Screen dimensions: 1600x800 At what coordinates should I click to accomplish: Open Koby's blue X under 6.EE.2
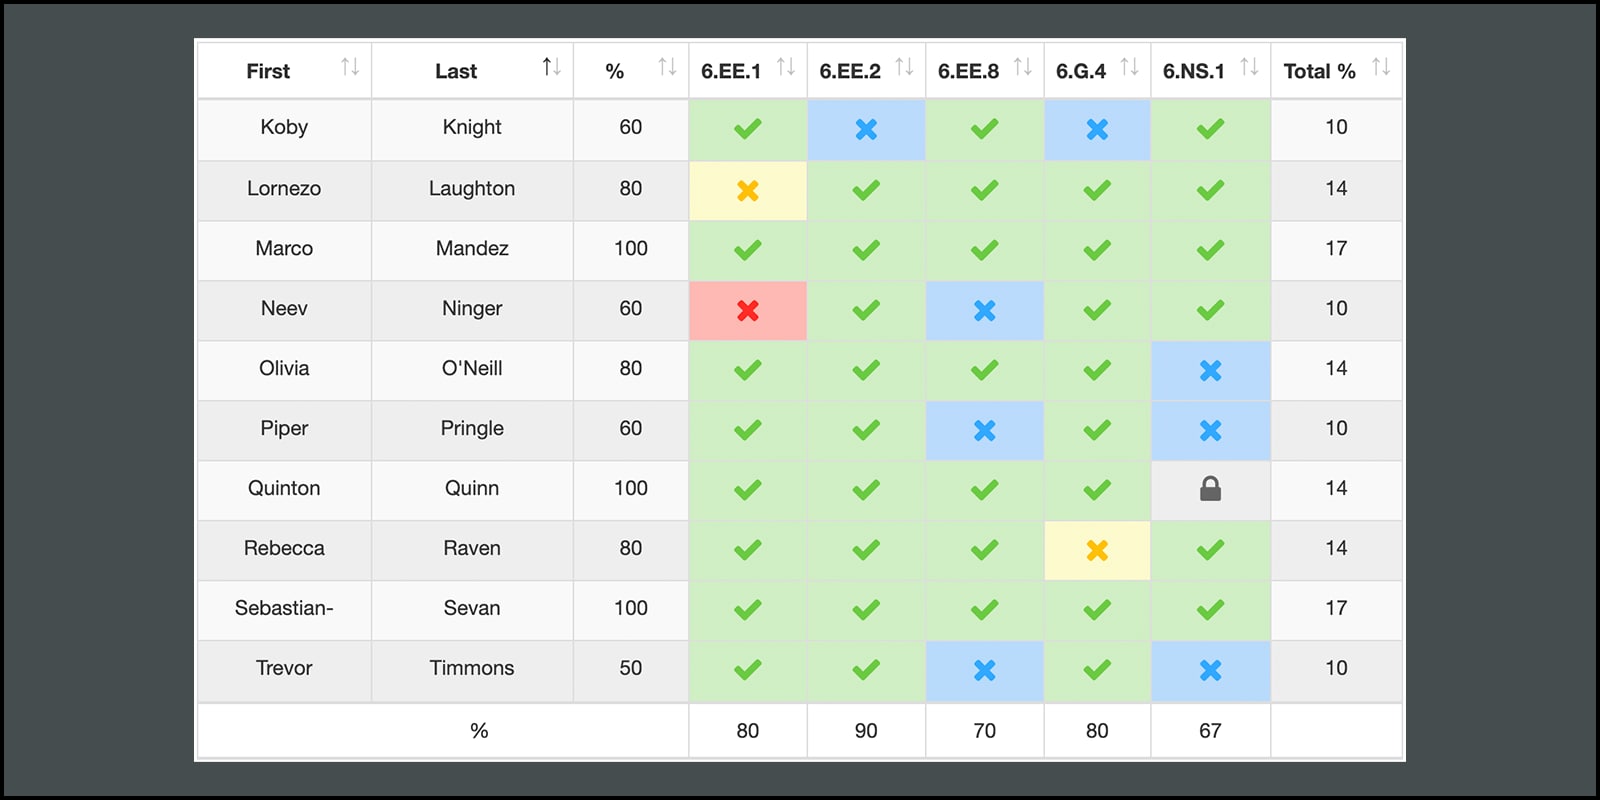(x=866, y=130)
